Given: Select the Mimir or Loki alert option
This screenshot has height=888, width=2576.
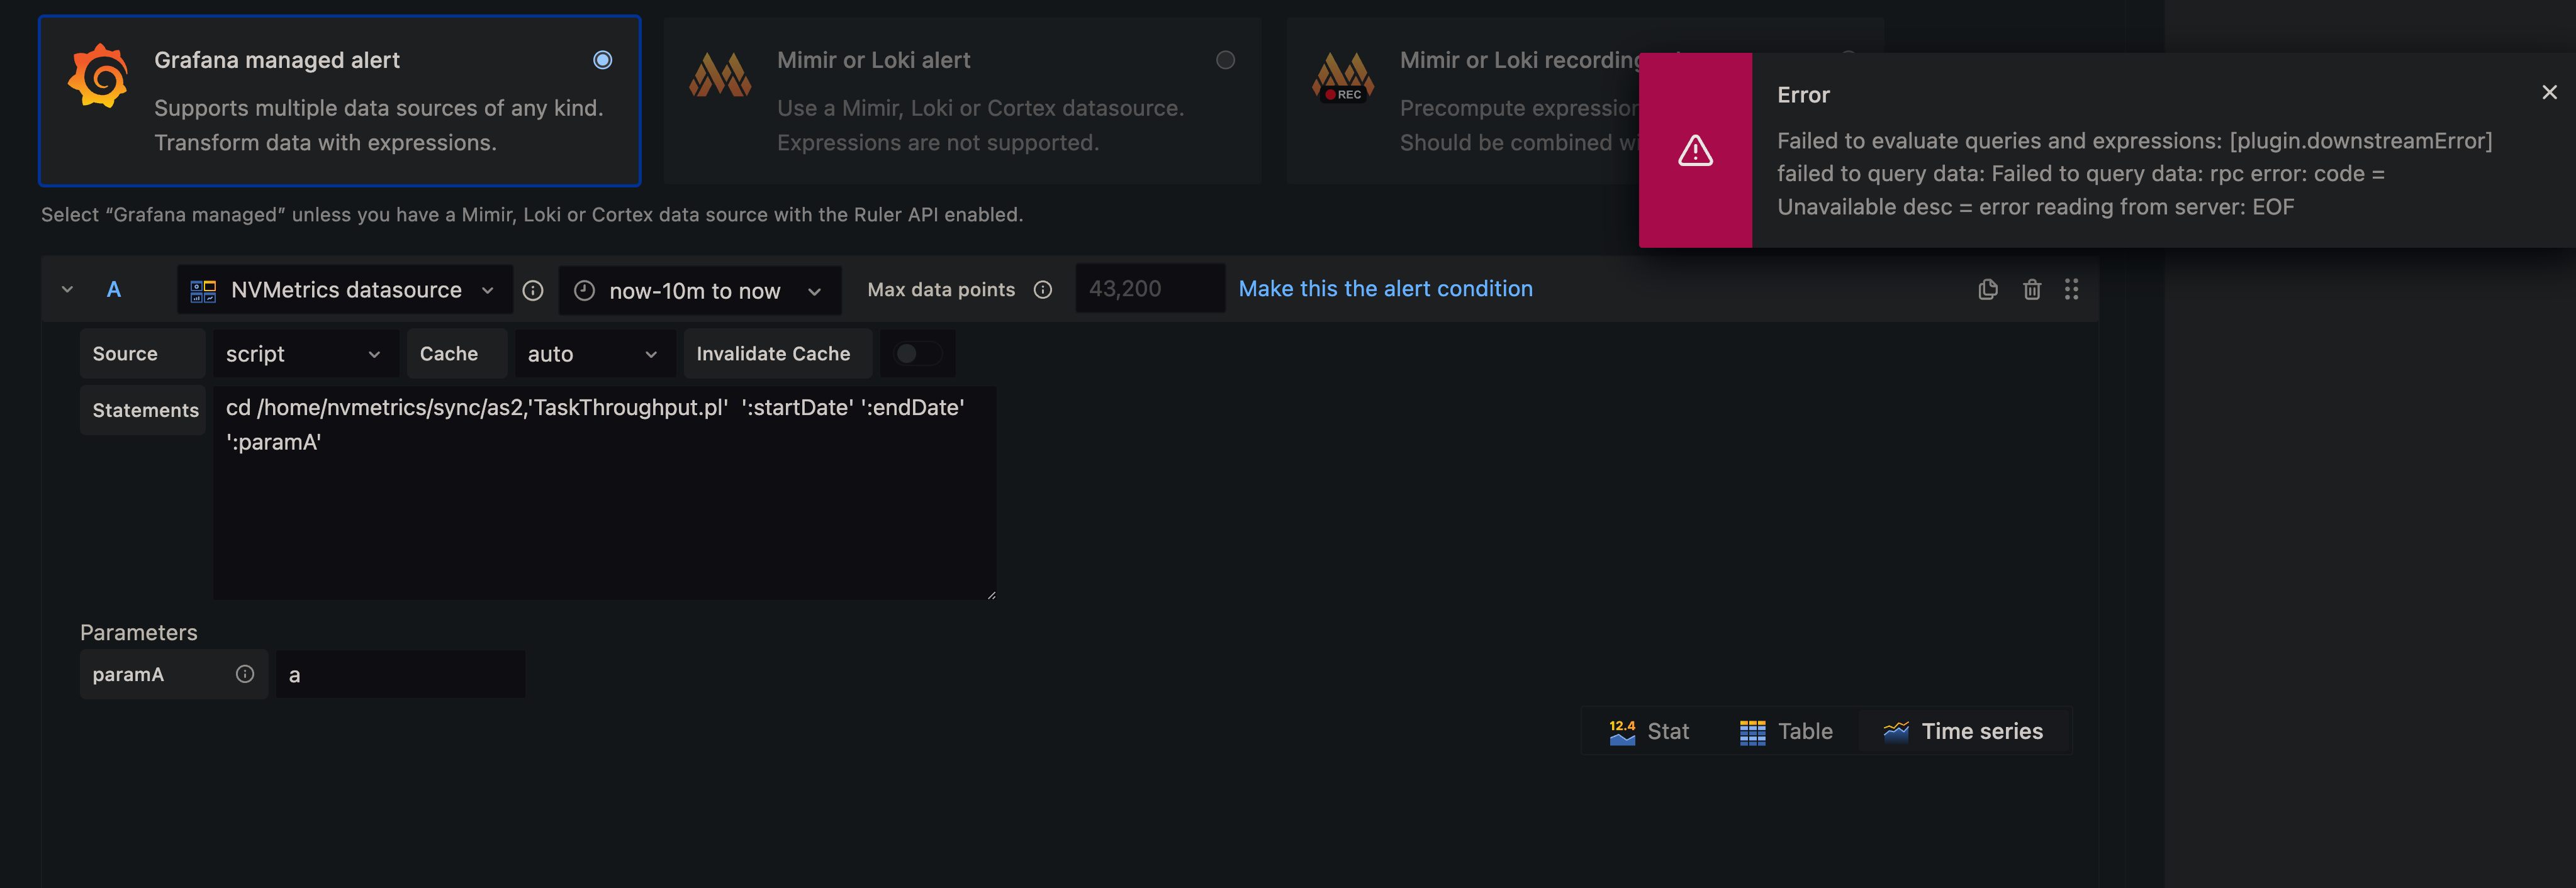Looking at the screenshot, I should tap(1224, 60).
